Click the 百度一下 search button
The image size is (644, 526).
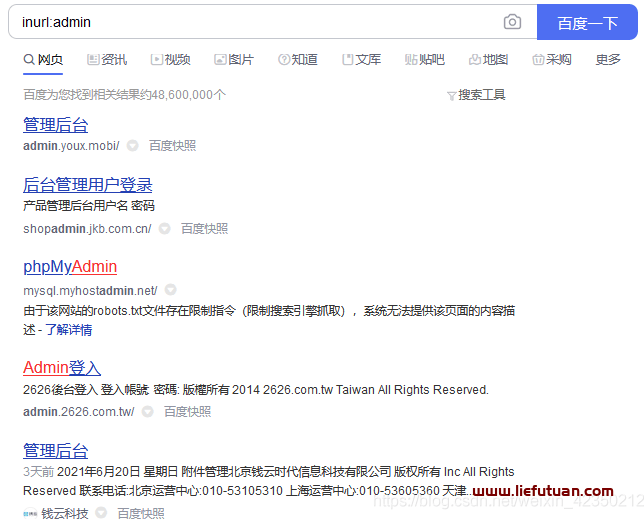(587, 22)
